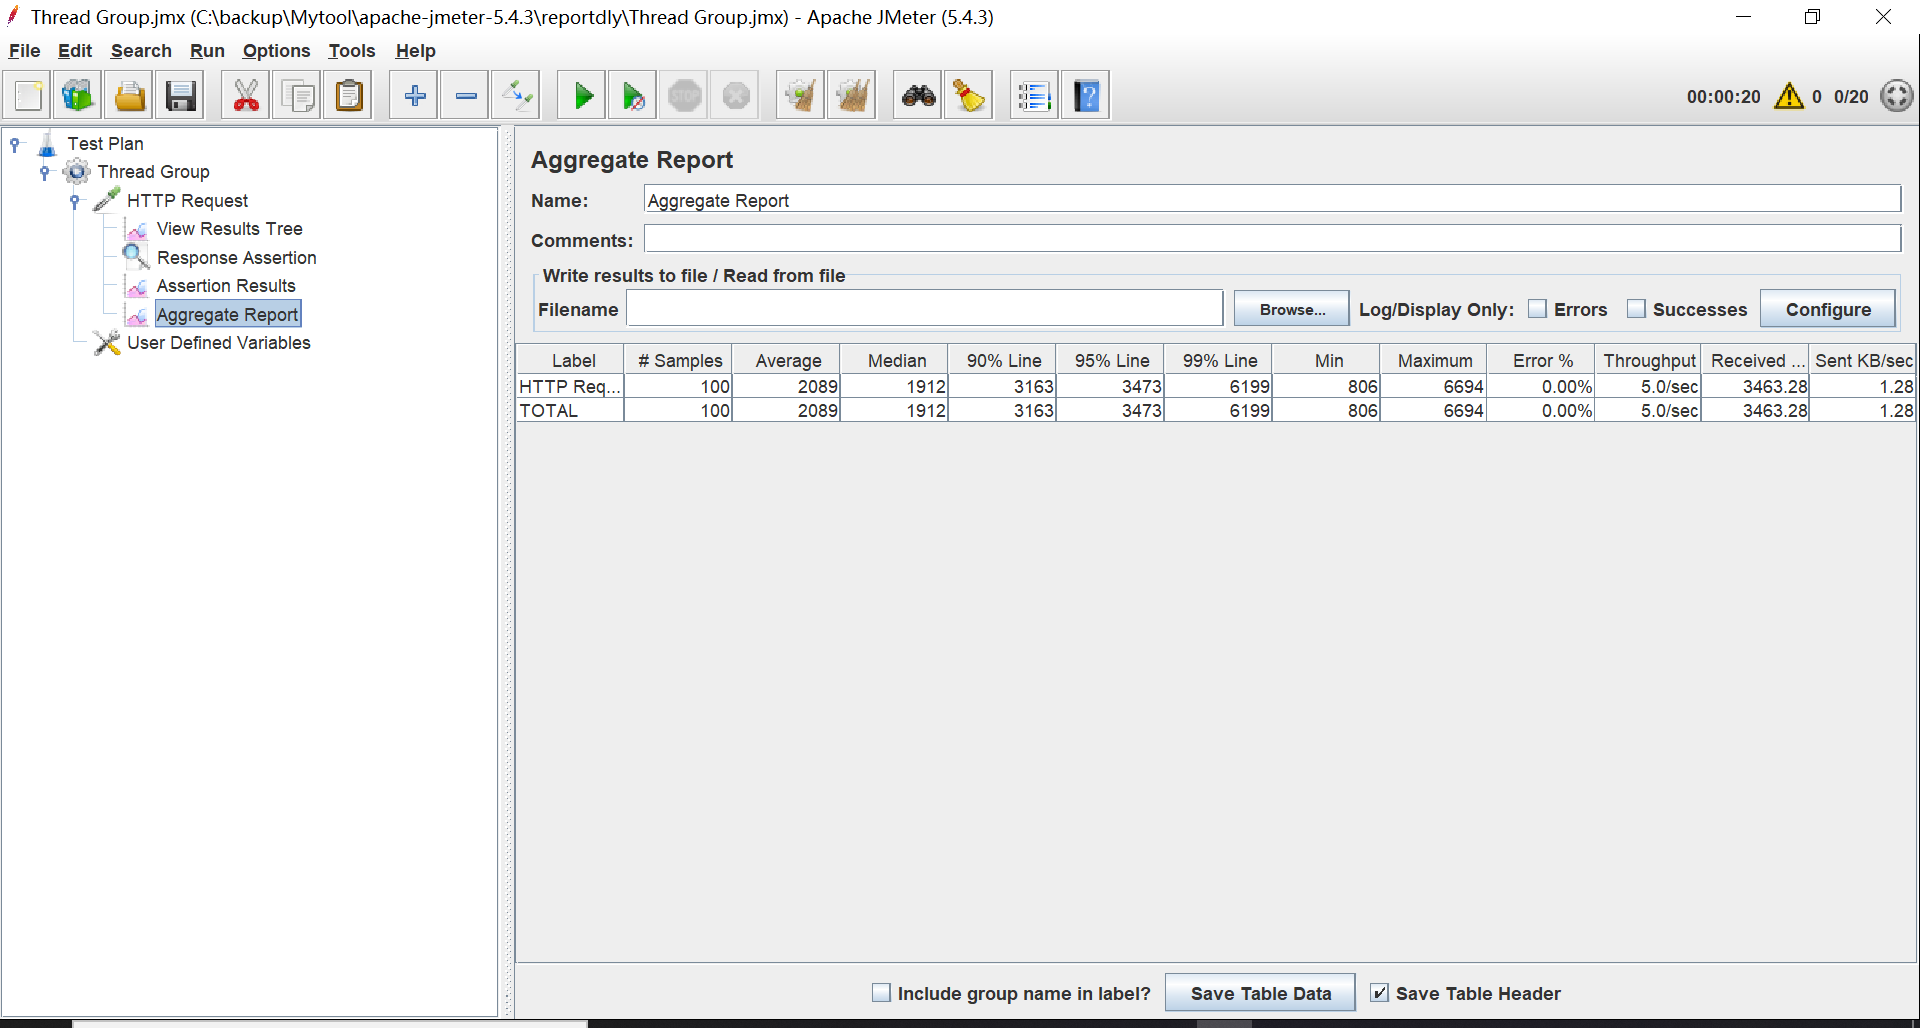Clear all results with double broom icon
Image resolution: width=1920 pixels, height=1028 pixels.
pyautogui.click(x=852, y=96)
